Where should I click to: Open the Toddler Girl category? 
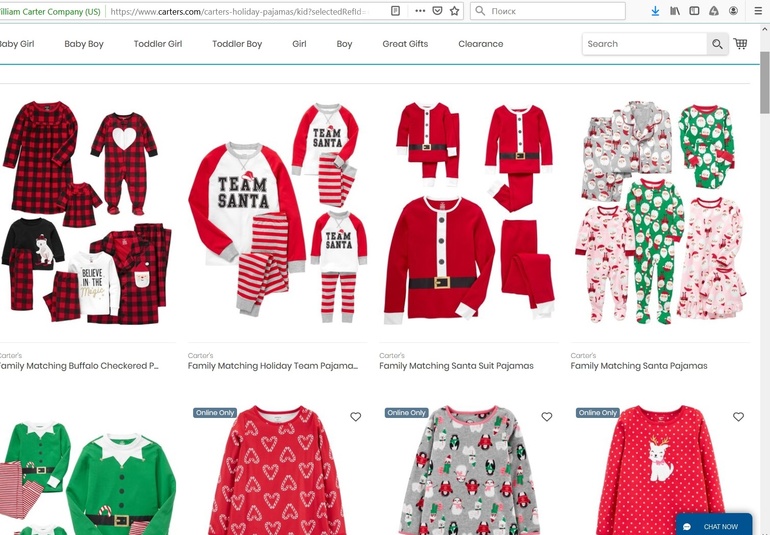(158, 44)
